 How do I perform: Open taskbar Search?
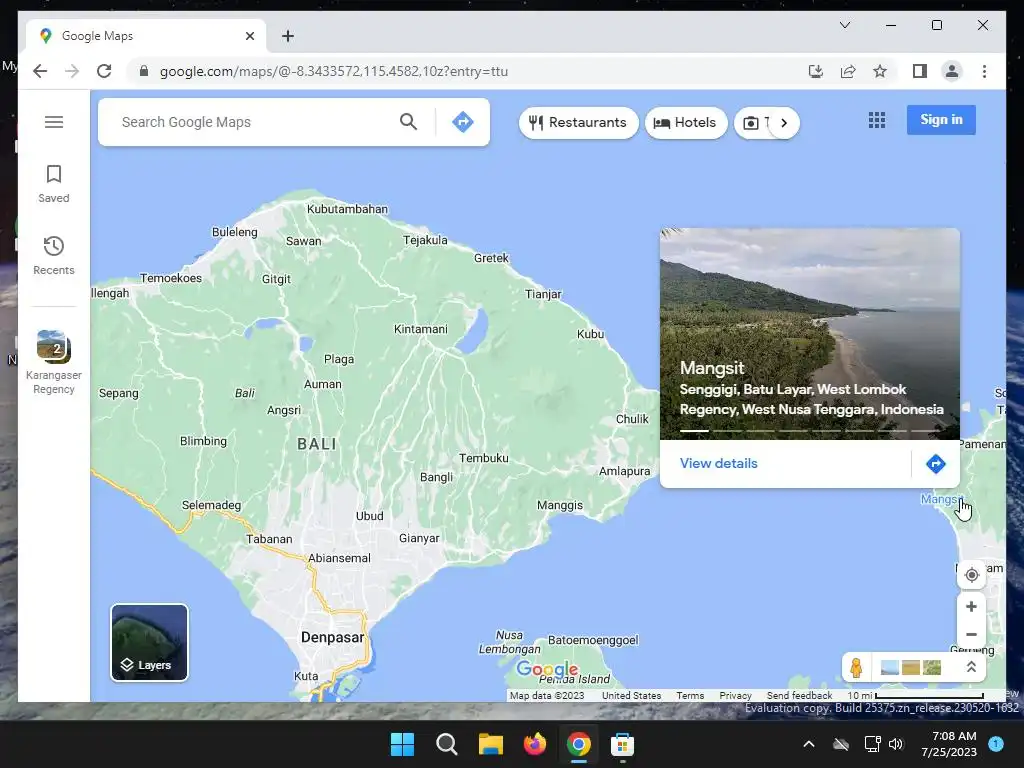[x=447, y=744]
